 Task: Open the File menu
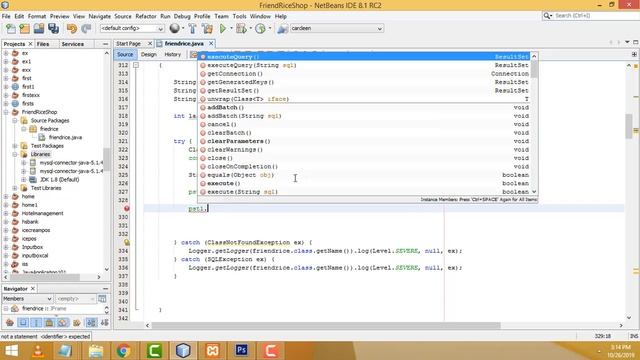(6, 16)
